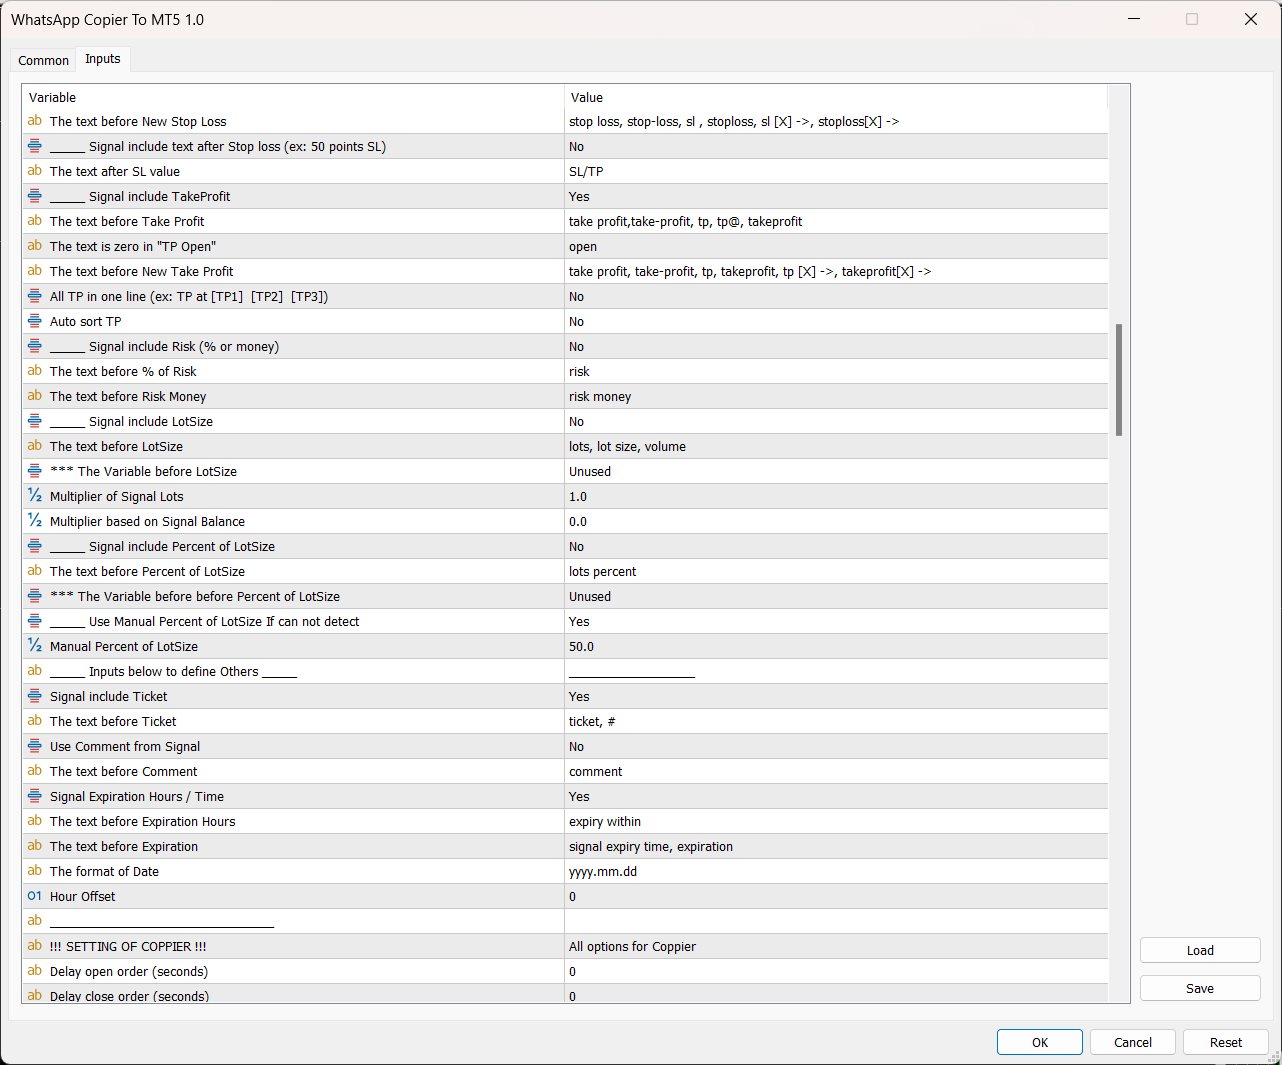Click the string icon beside 'The text before Take Profit'
Screen dimensions: 1282x1065
click(35, 221)
